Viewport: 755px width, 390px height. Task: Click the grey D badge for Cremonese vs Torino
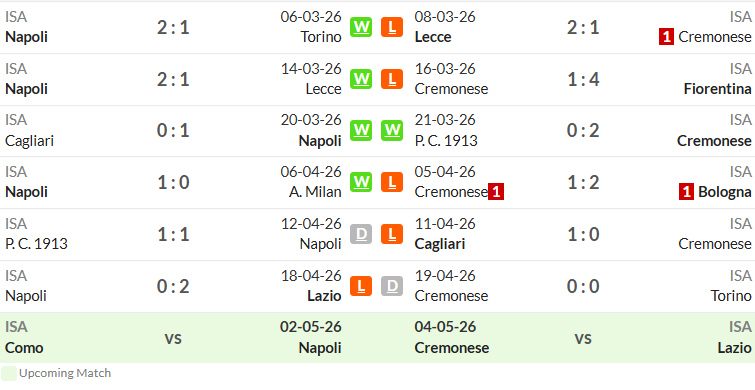[x=392, y=286]
